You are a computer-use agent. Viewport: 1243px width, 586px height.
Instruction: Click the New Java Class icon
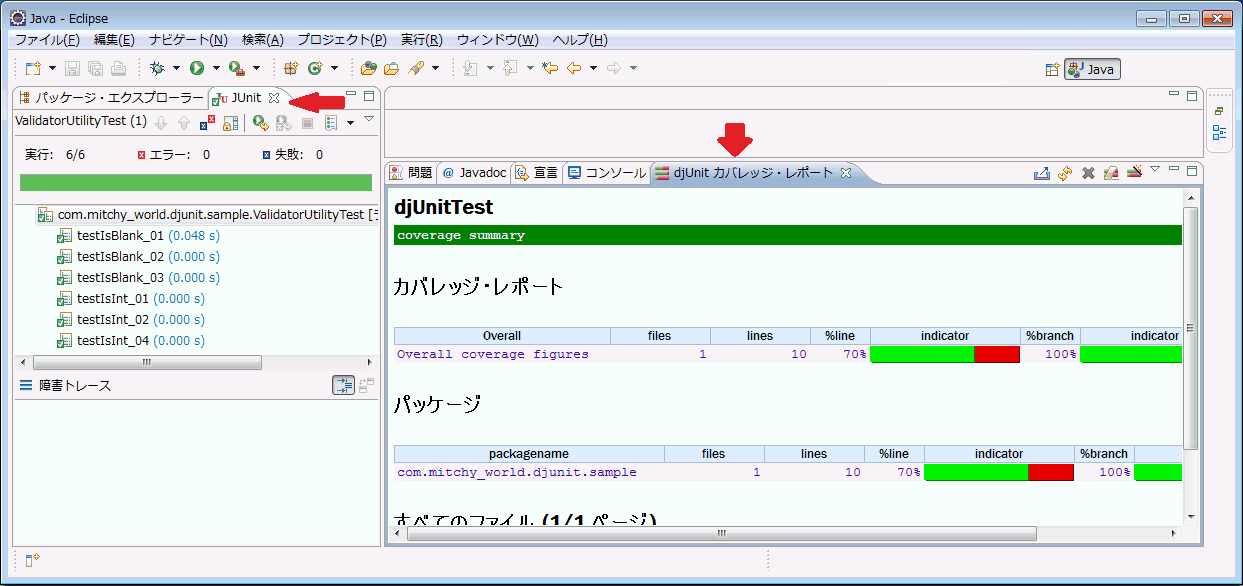(315, 68)
